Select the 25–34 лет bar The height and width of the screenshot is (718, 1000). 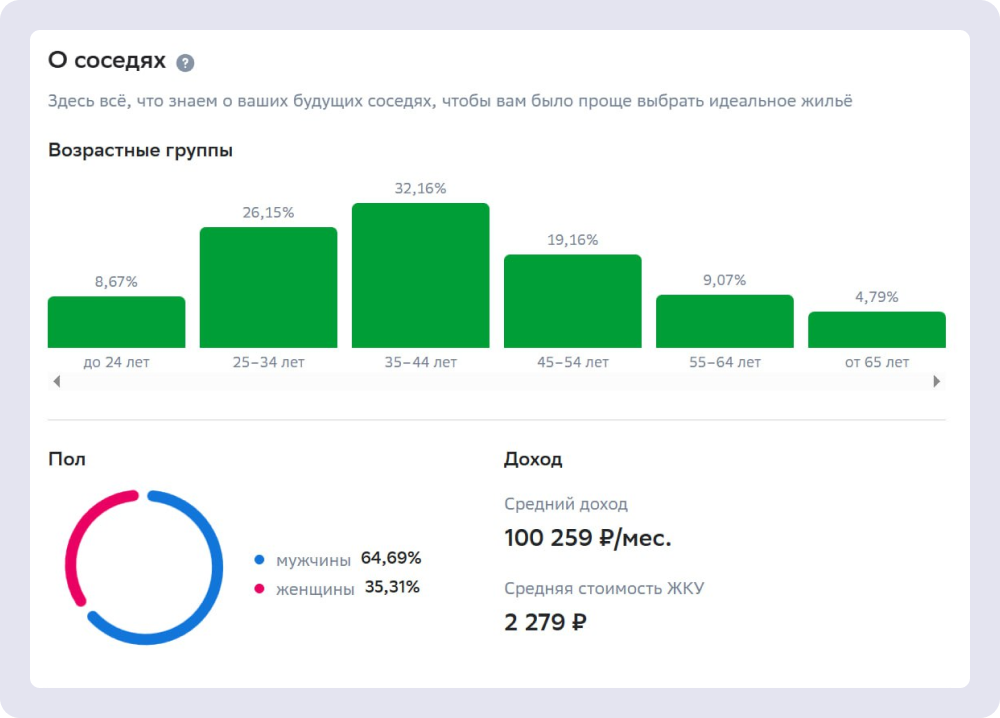pos(268,287)
